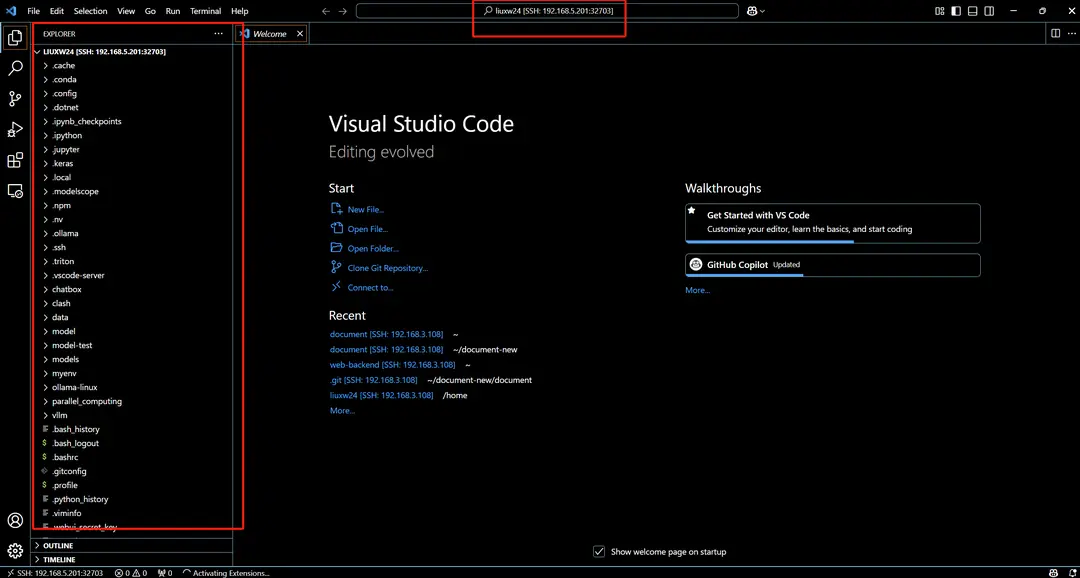Viewport: 1080px width, 578px height.
Task: Open the Explorer view in activity bar
Action: pyautogui.click(x=14, y=38)
